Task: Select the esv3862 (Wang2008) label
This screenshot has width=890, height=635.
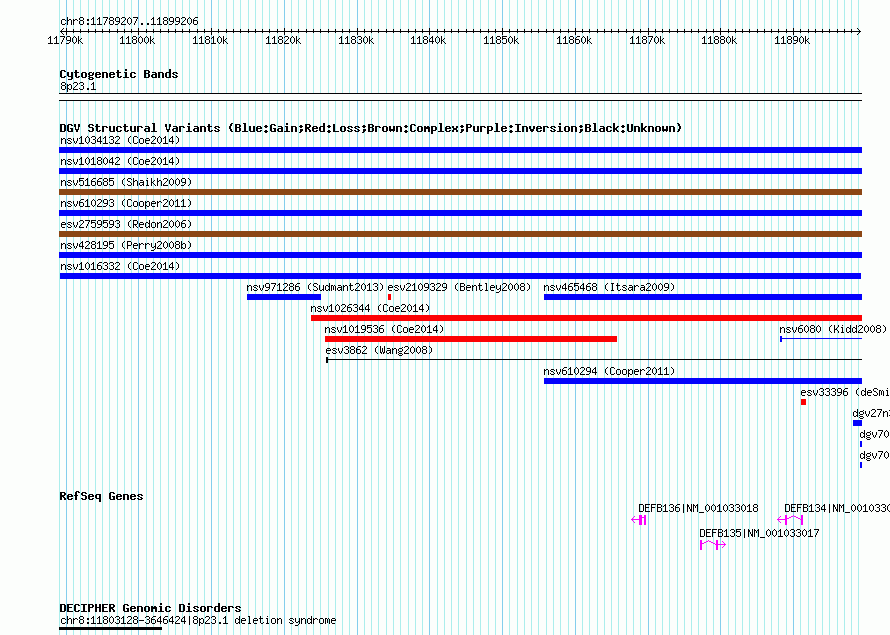Action: pyautogui.click(x=379, y=350)
